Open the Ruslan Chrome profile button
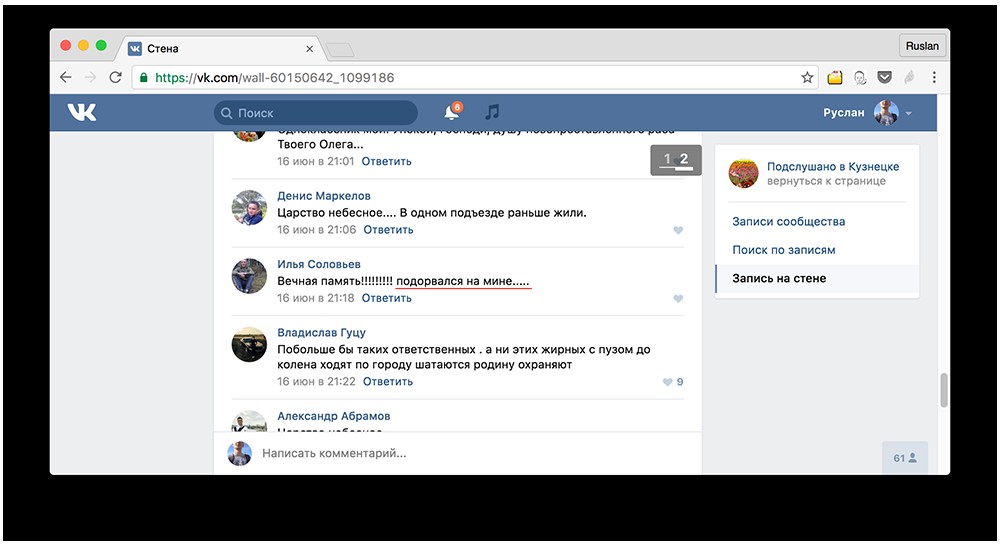This screenshot has width=1000, height=546. pyautogui.click(x=922, y=46)
